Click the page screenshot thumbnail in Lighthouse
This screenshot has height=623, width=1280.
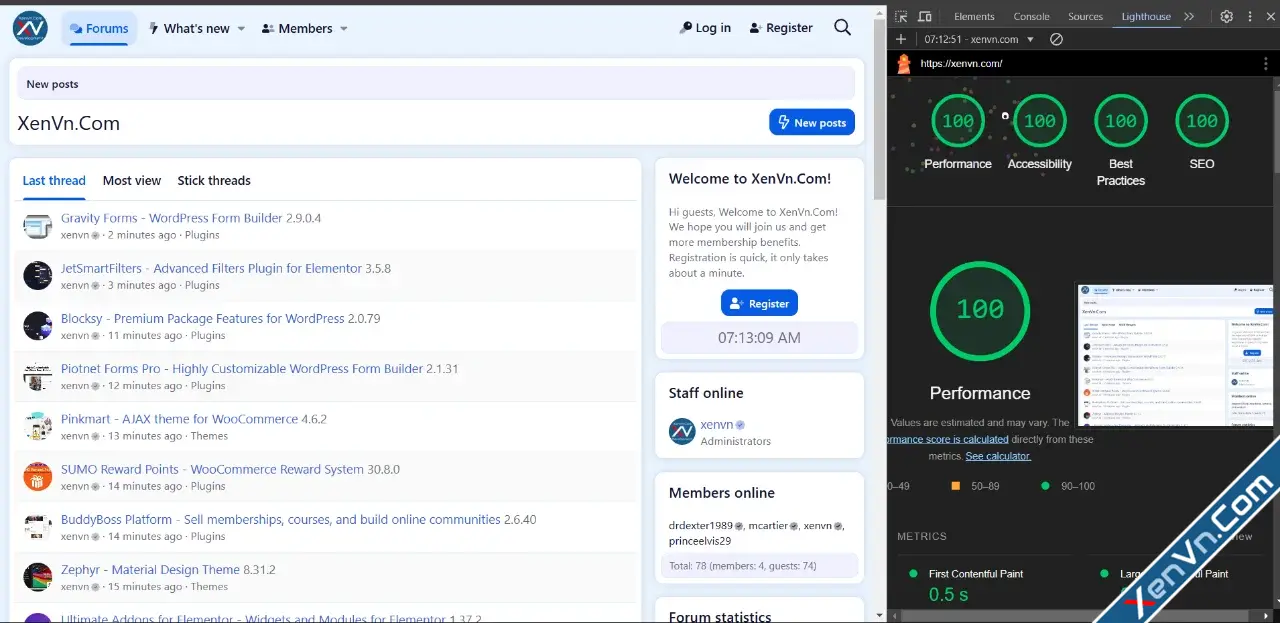(1176, 355)
